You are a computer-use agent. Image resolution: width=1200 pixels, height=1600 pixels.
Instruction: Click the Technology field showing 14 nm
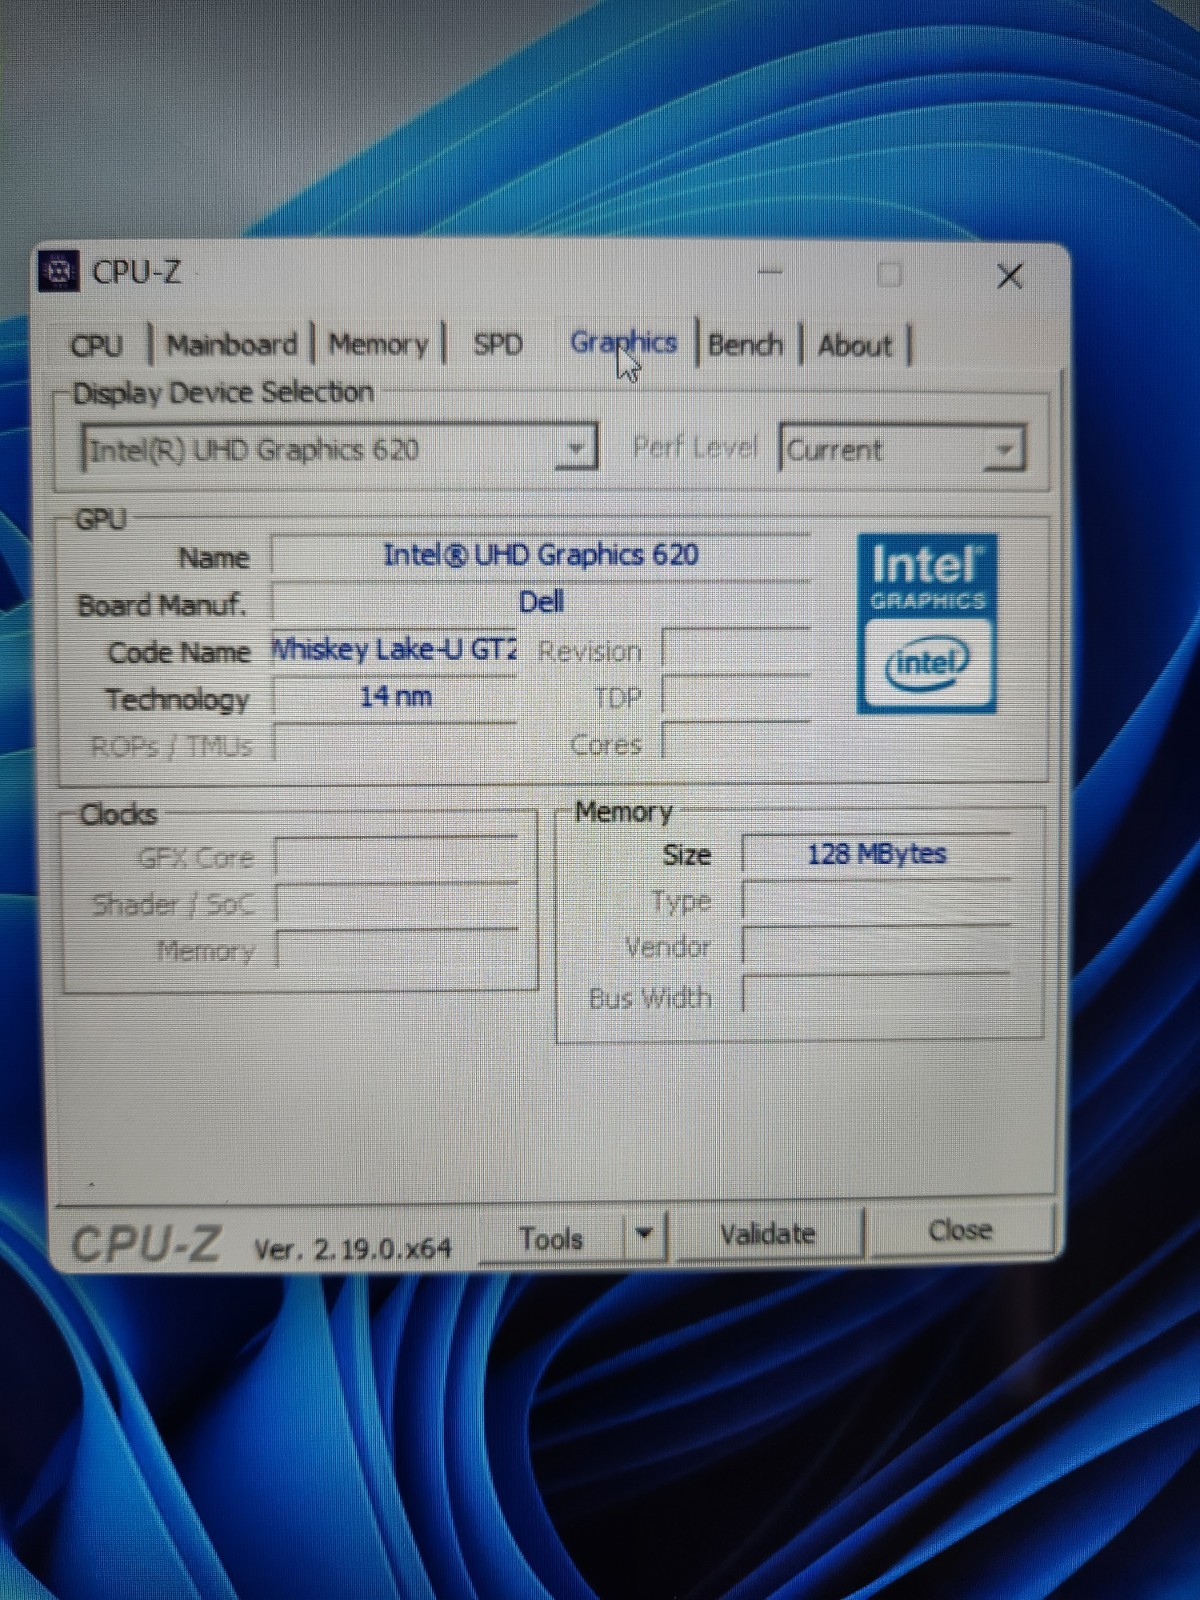click(395, 697)
